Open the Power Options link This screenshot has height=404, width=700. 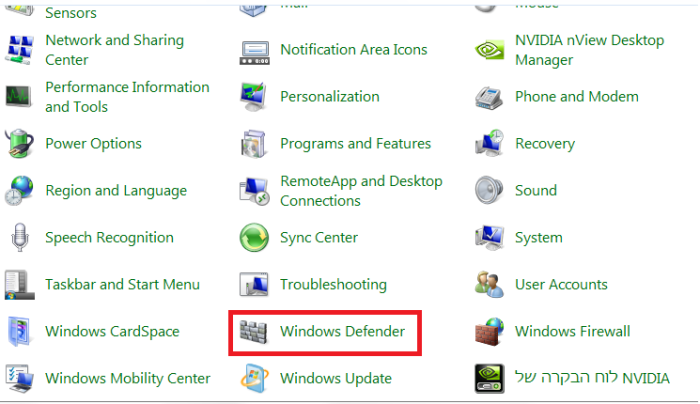[x=93, y=143]
